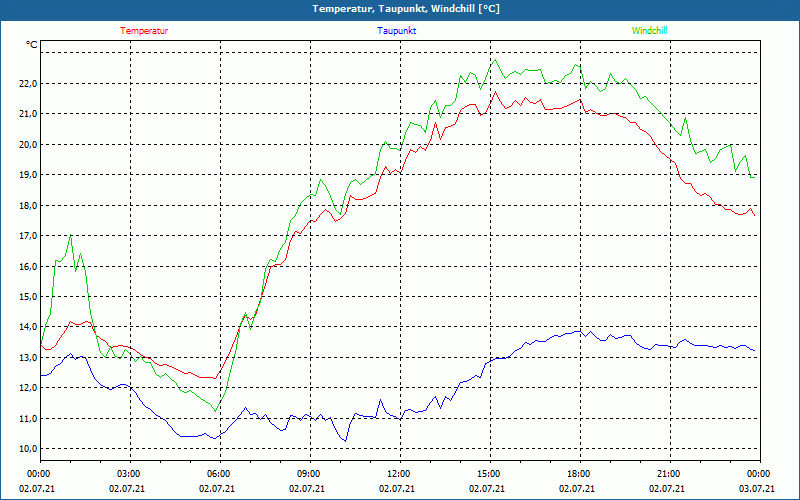800x500 pixels.
Task: Click the 03.07.21 date label
Action: point(757,488)
